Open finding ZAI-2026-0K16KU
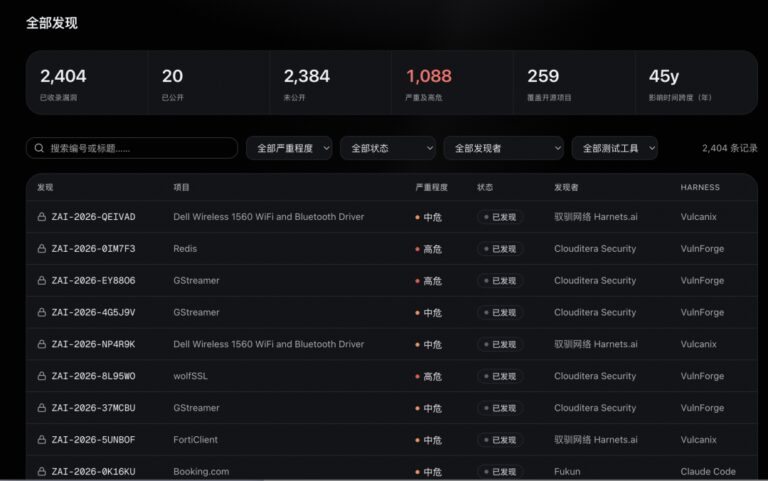768x481 pixels. click(x=94, y=472)
